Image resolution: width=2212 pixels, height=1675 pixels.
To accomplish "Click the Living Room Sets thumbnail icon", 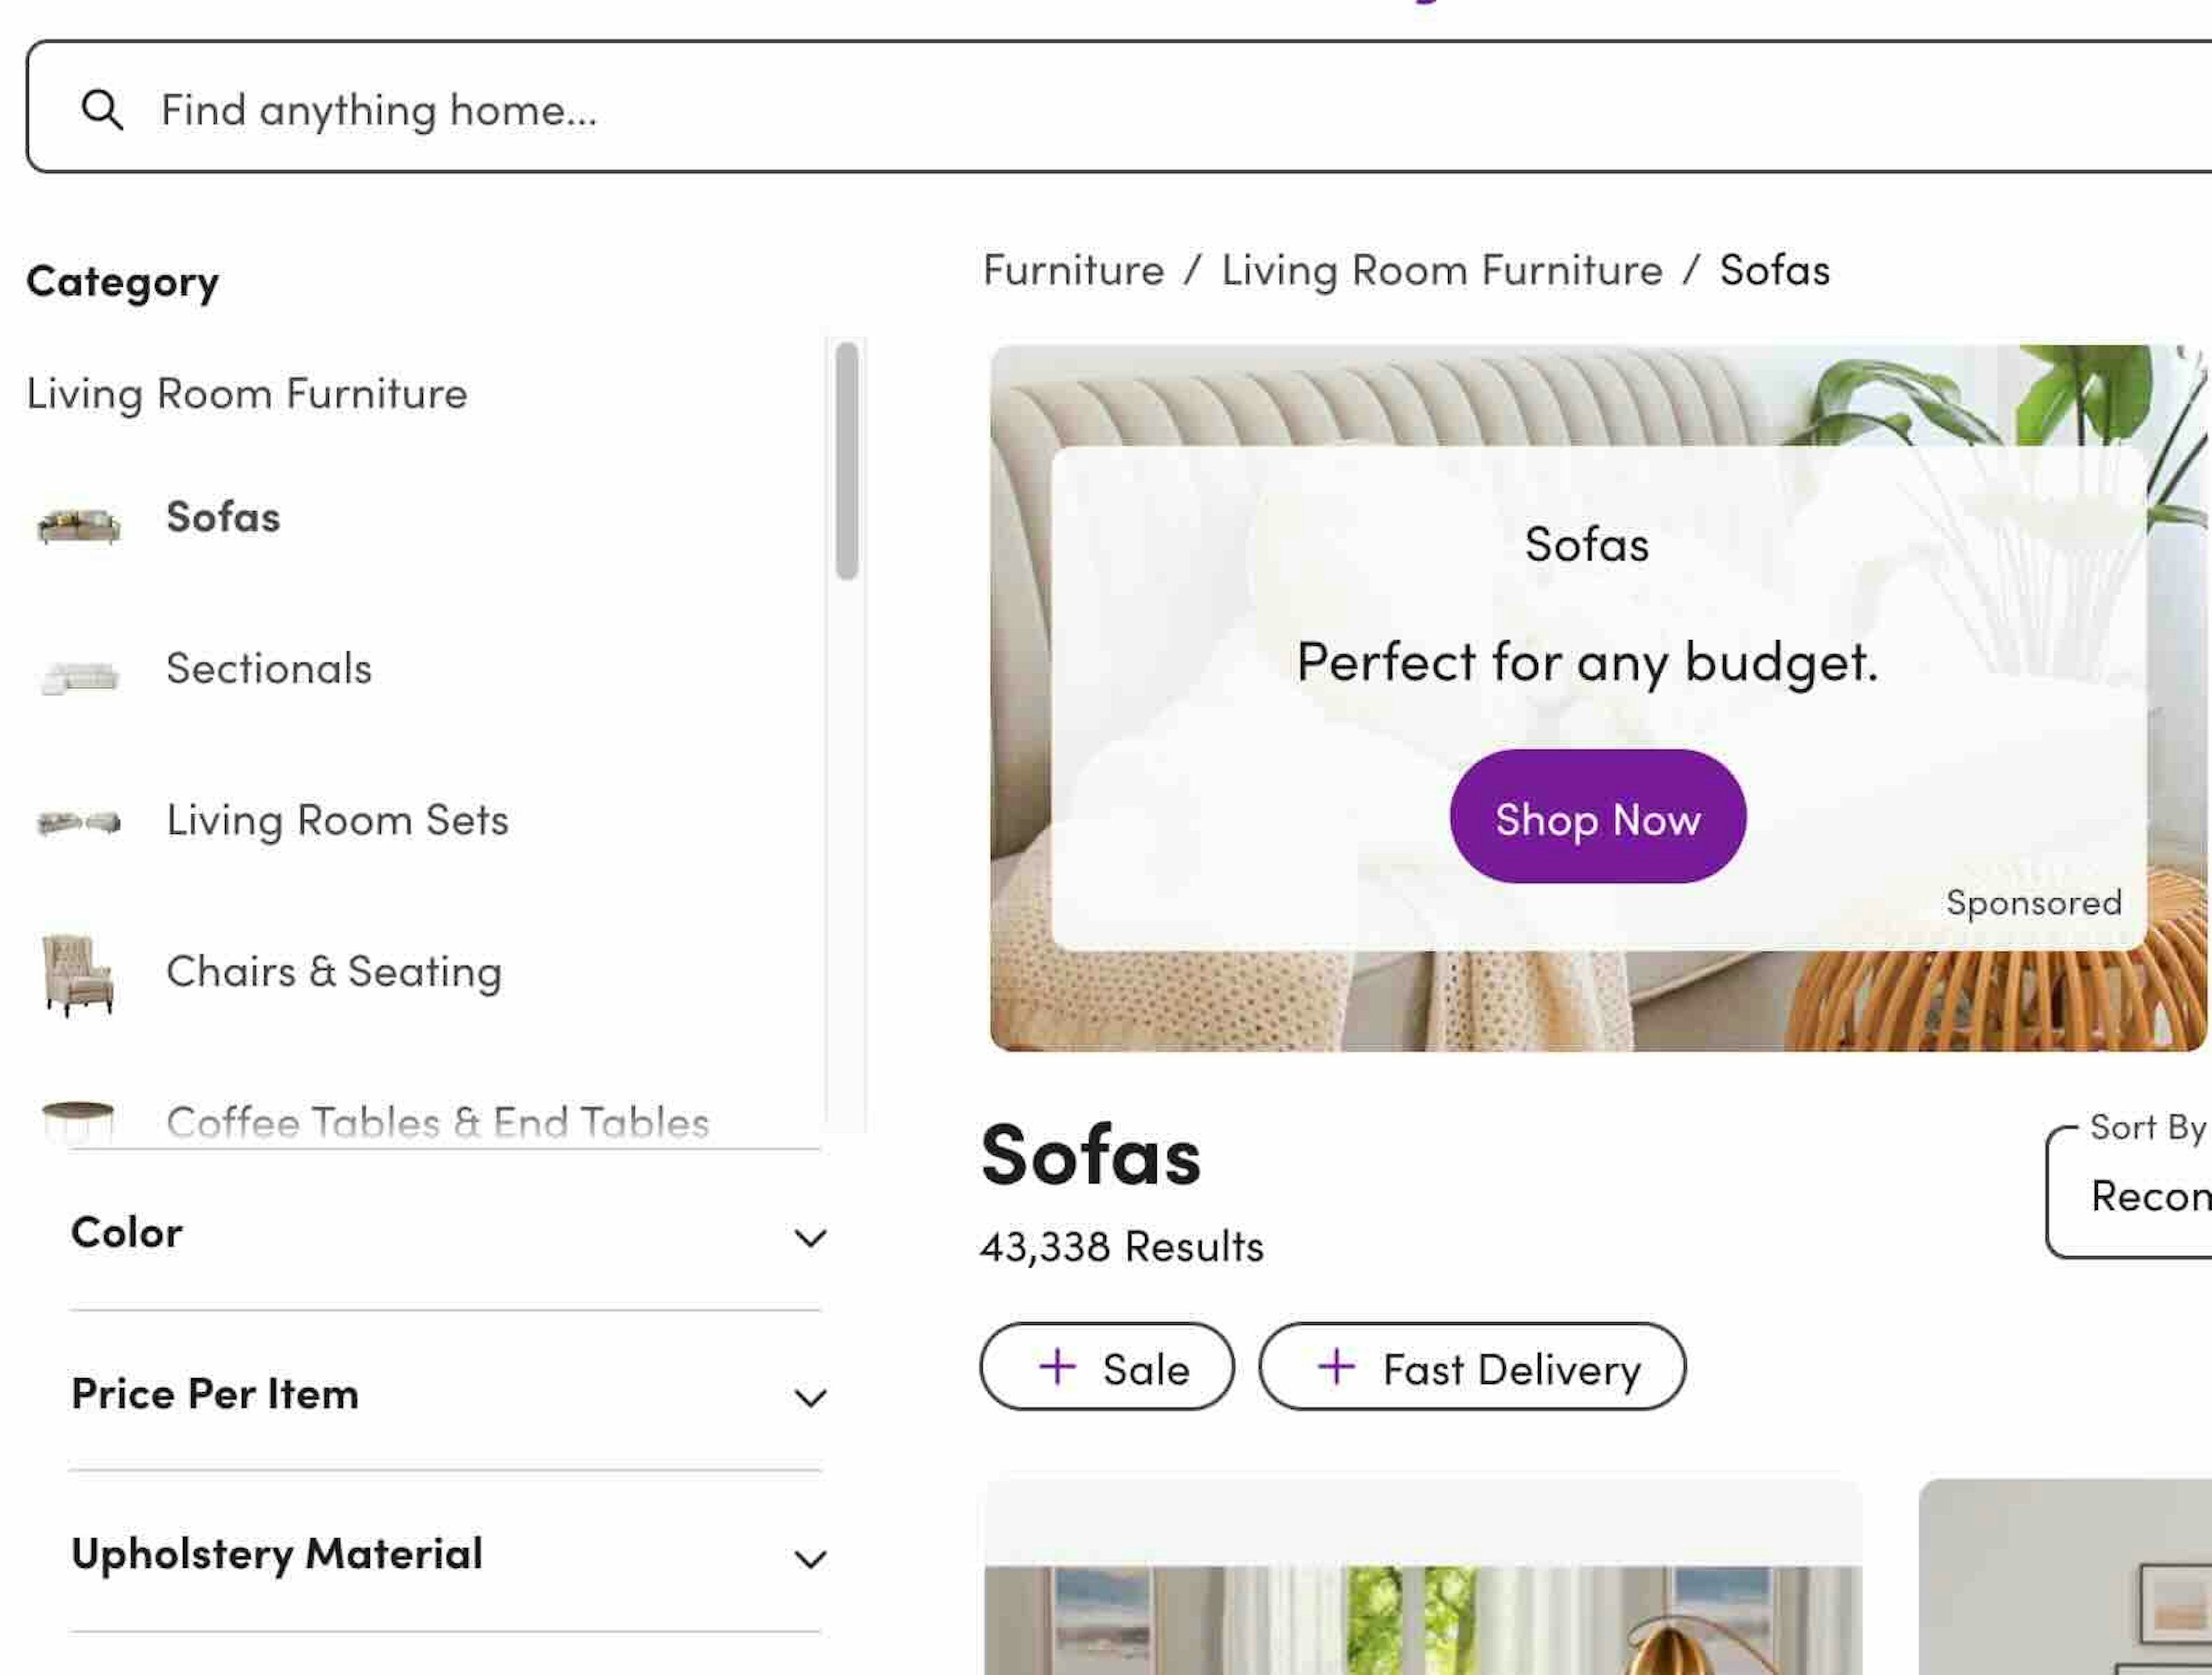I will (x=79, y=822).
